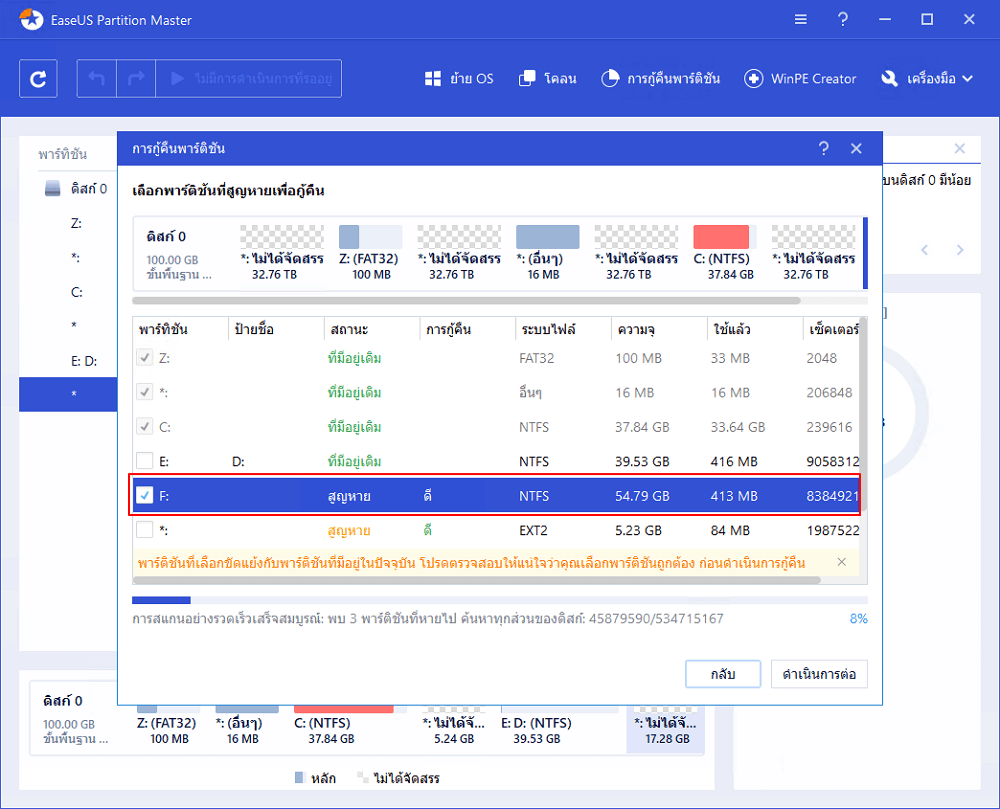Select Z: (FAT32) block in dialog disk map
Screen dimensions: 1000x809
click(x=370, y=252)
